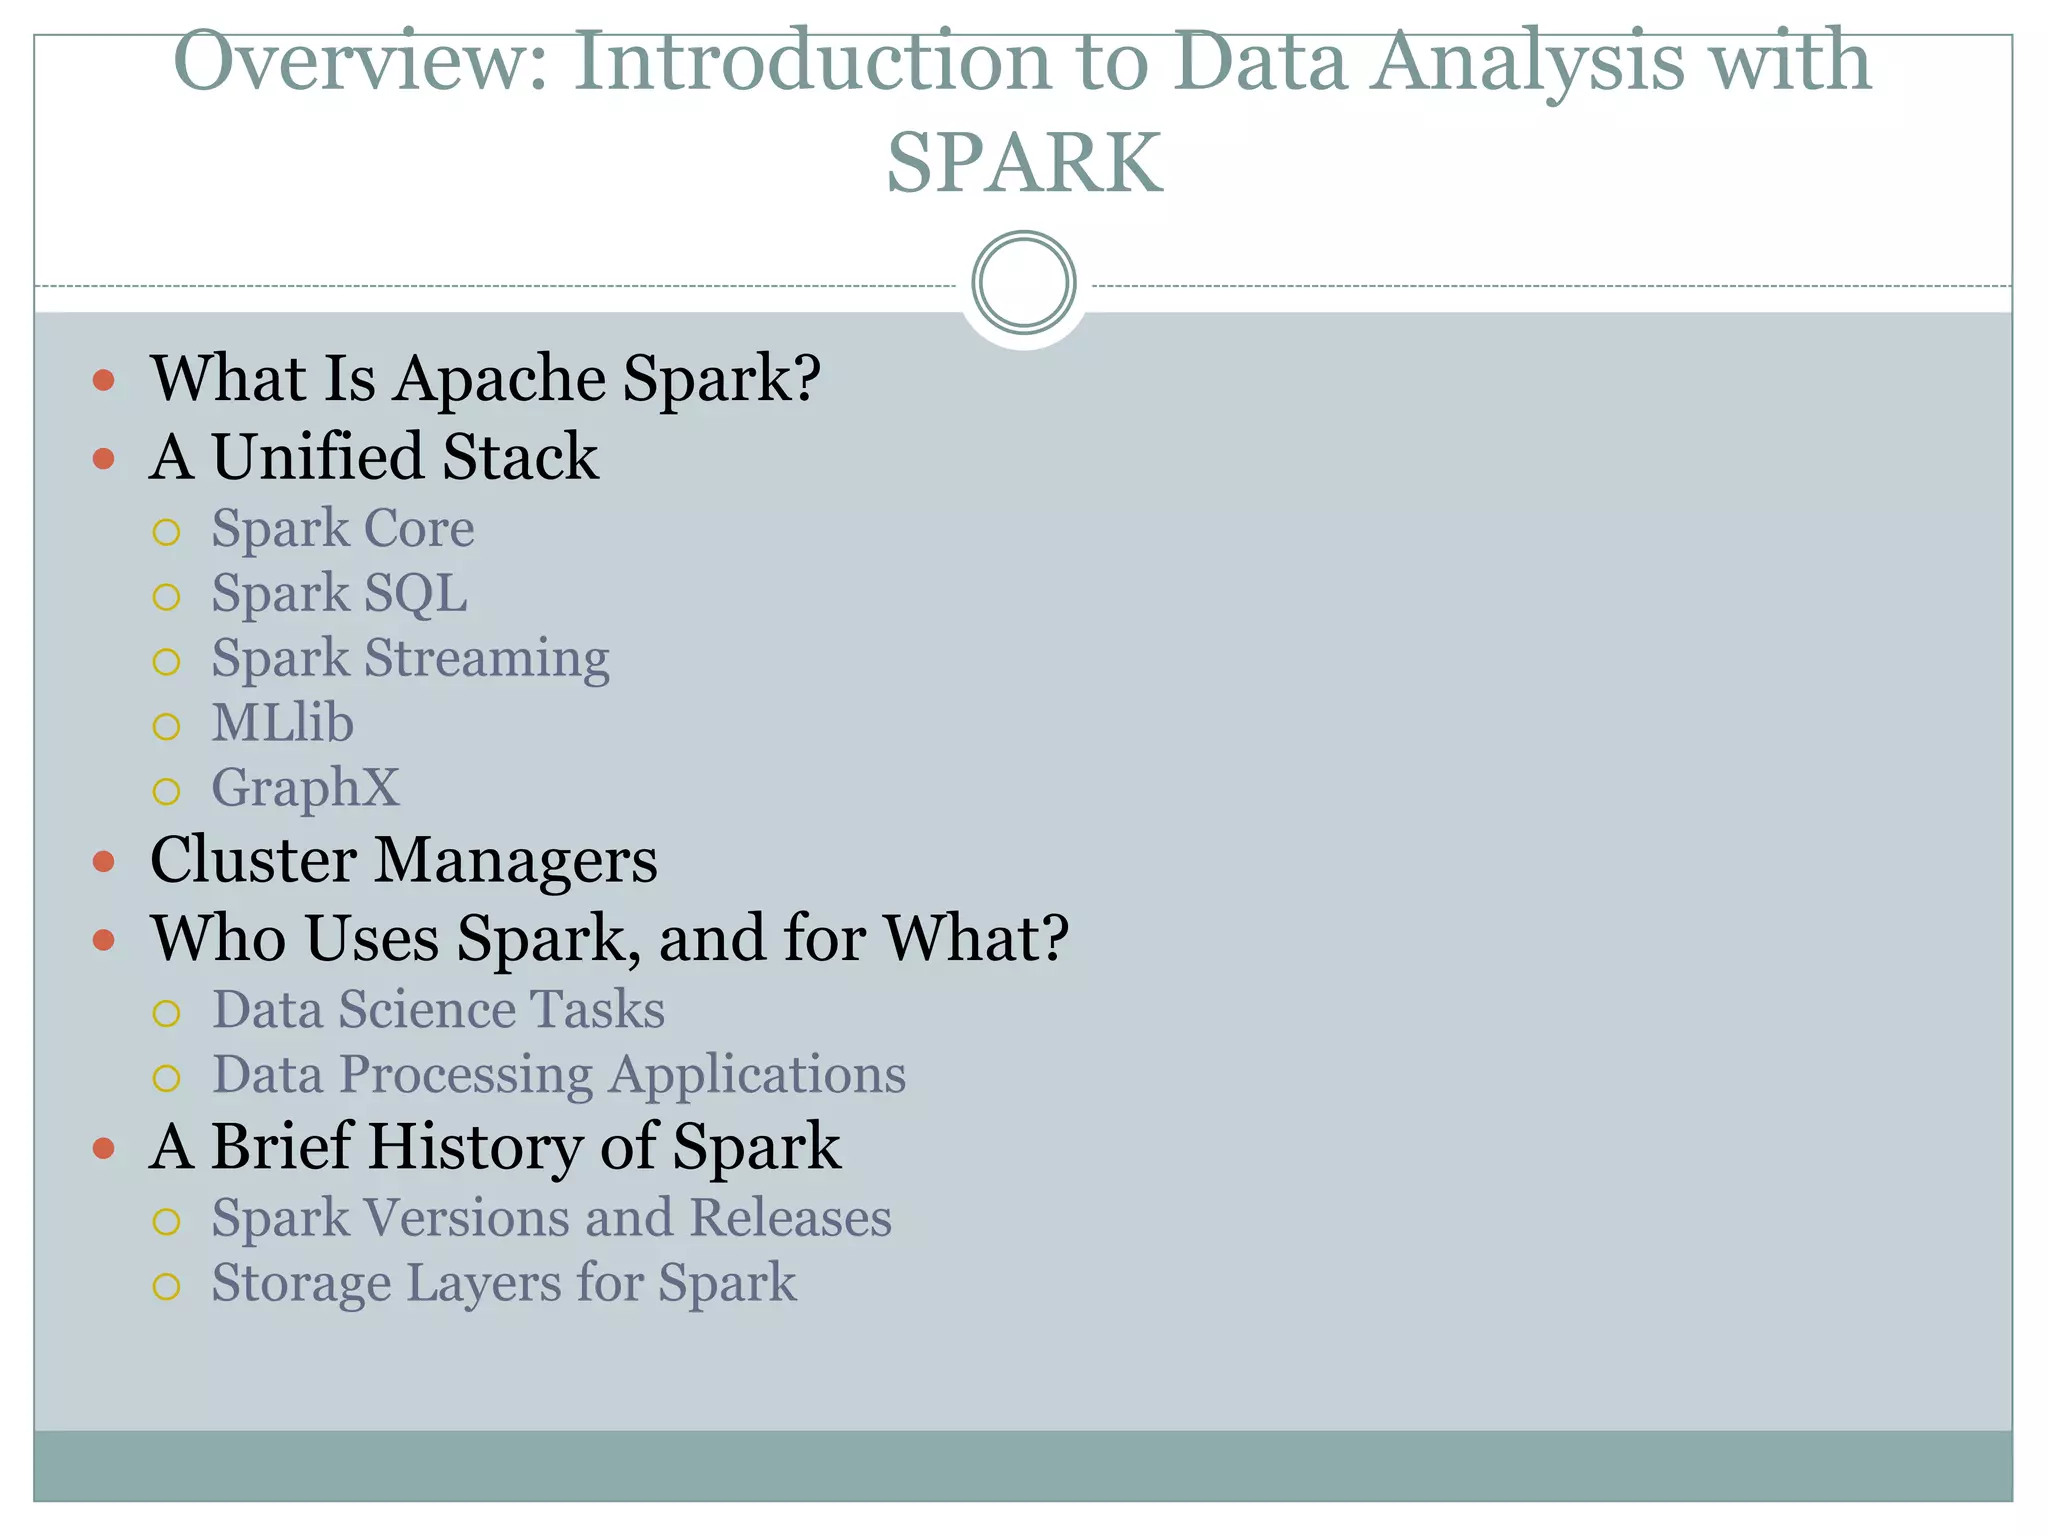Click the 'Spark SQL' sub-item
Screen dimensions: 2048x1536
[339, 594]
